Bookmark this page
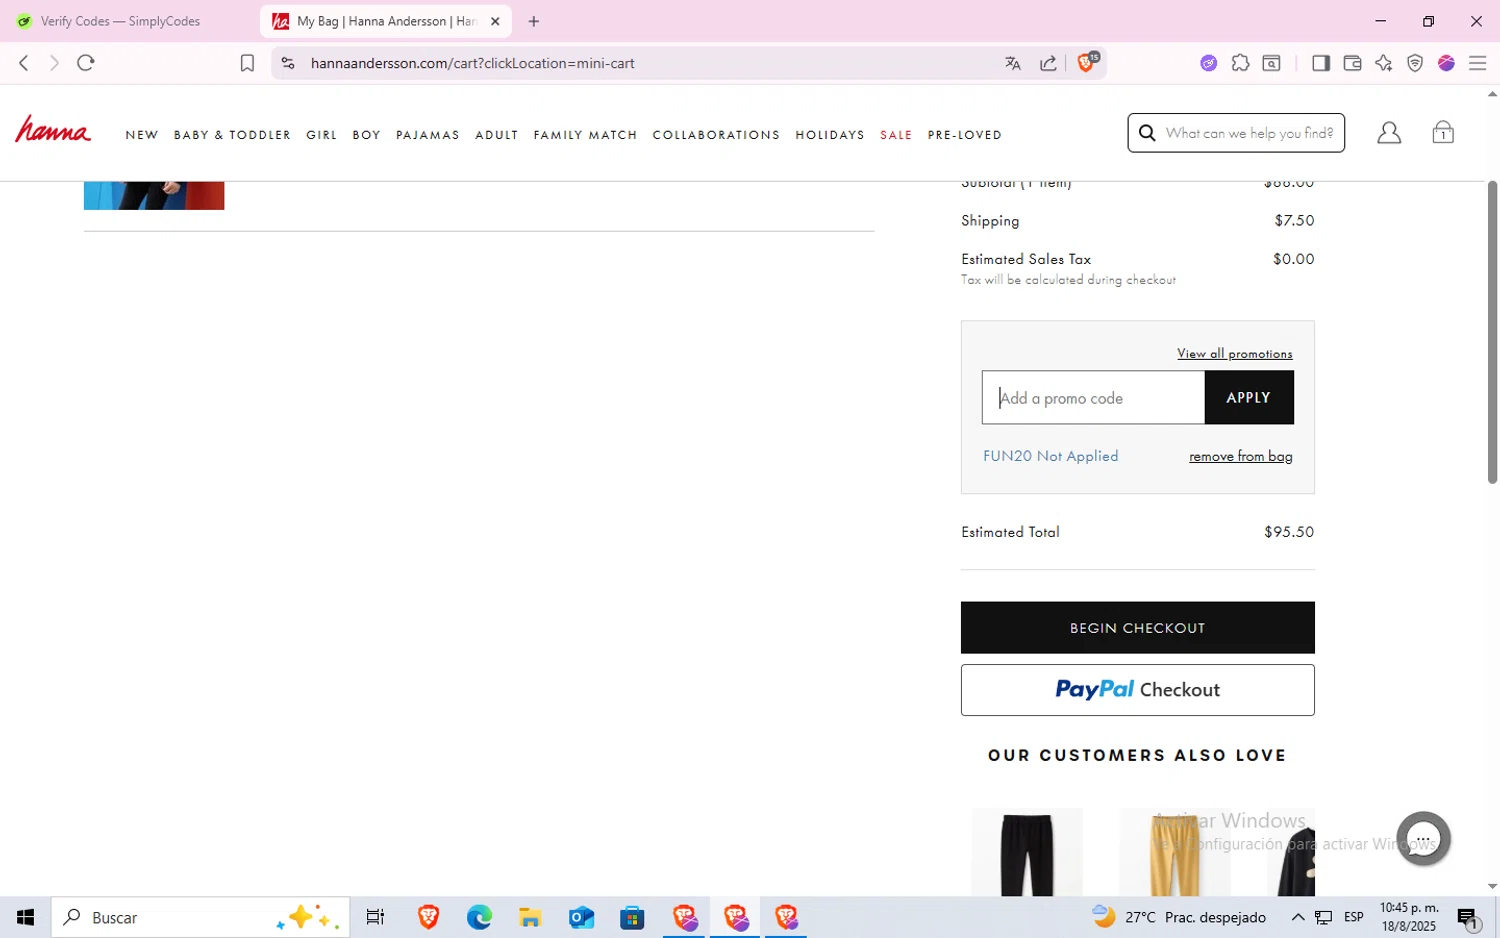Screen dimensions: 1500x938 [247, 63]
